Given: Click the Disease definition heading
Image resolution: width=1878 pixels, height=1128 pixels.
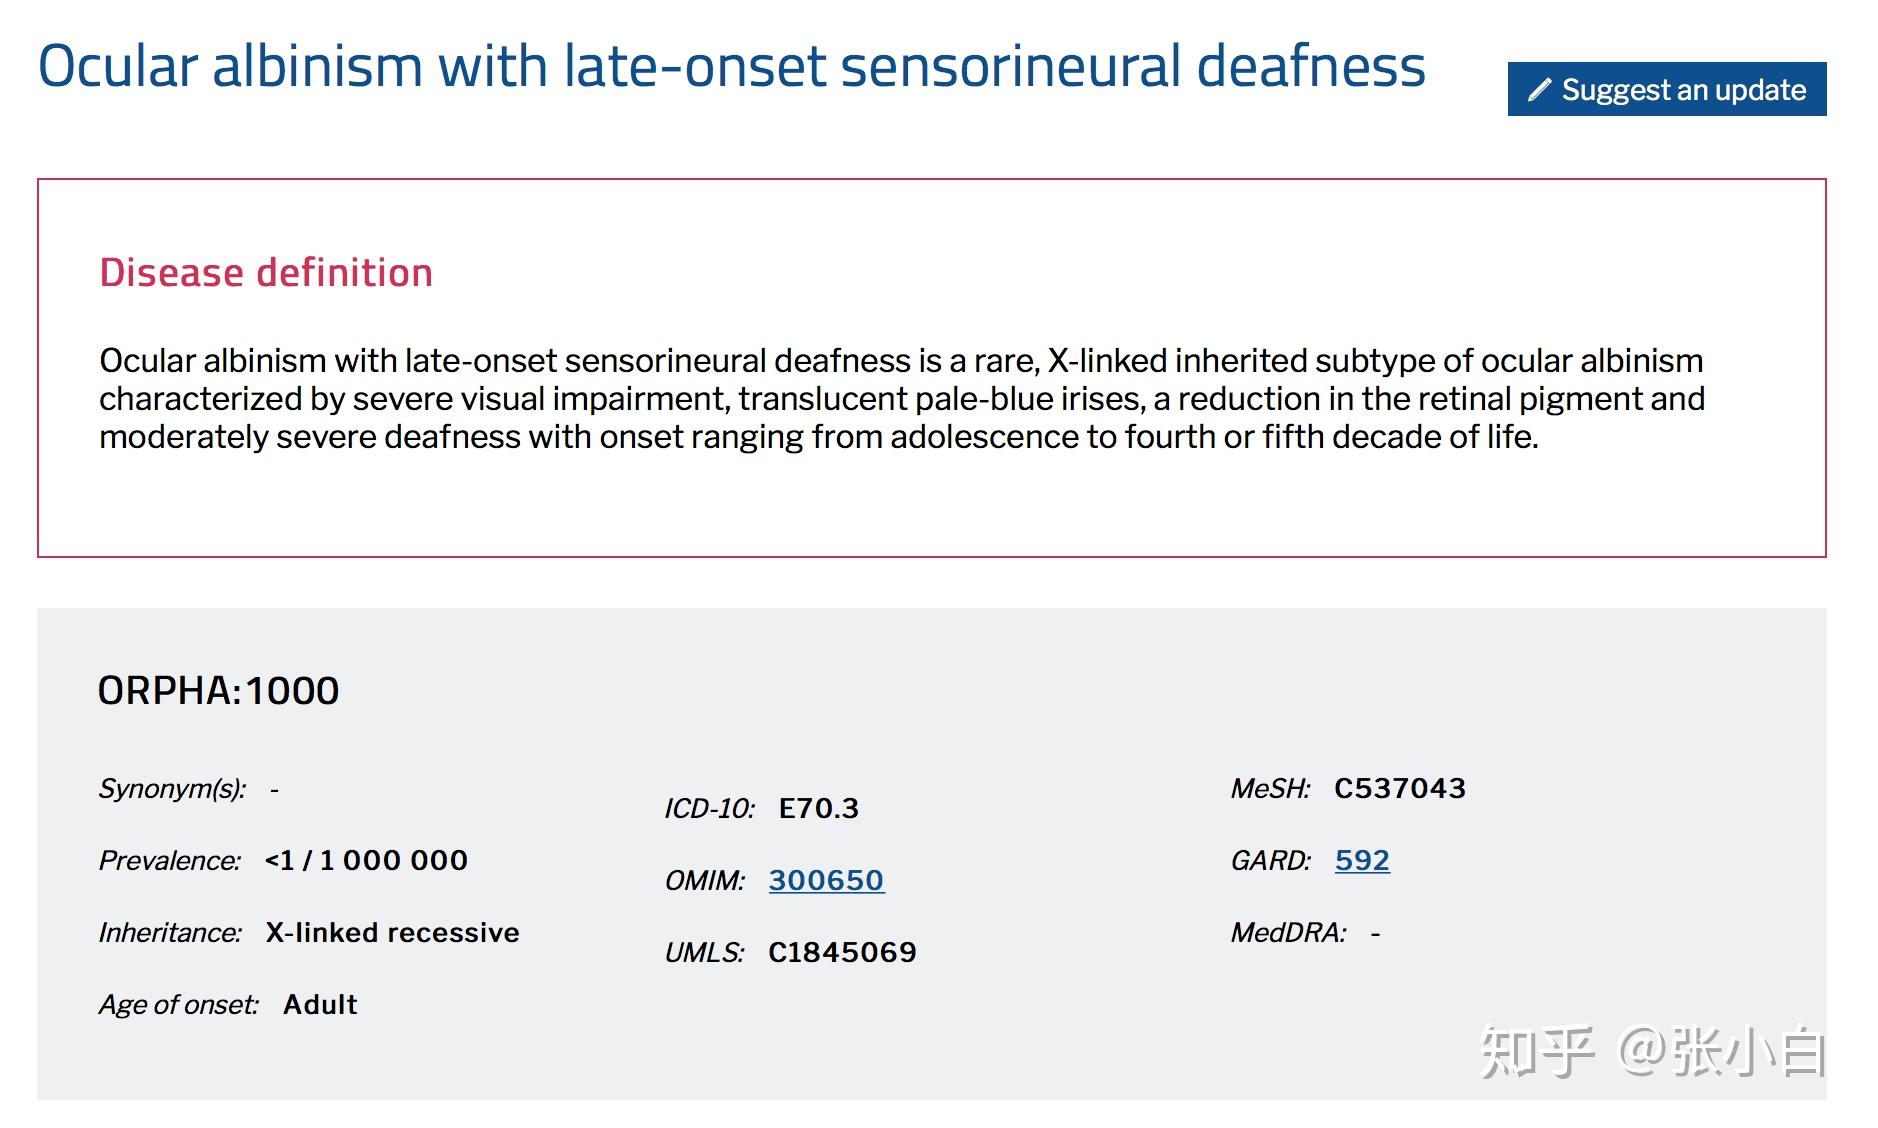Looking at the screenshot, I should (266, 273).
